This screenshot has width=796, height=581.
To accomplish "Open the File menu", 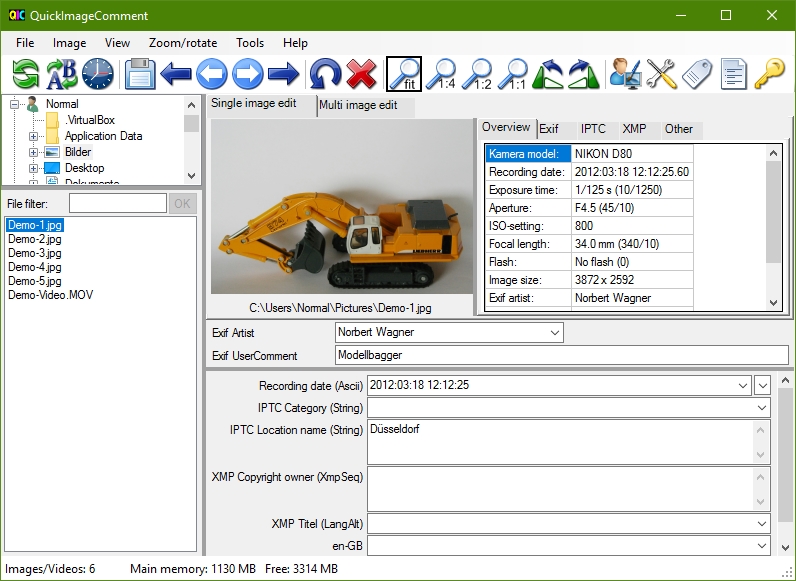I will click(x=25, y=43).
